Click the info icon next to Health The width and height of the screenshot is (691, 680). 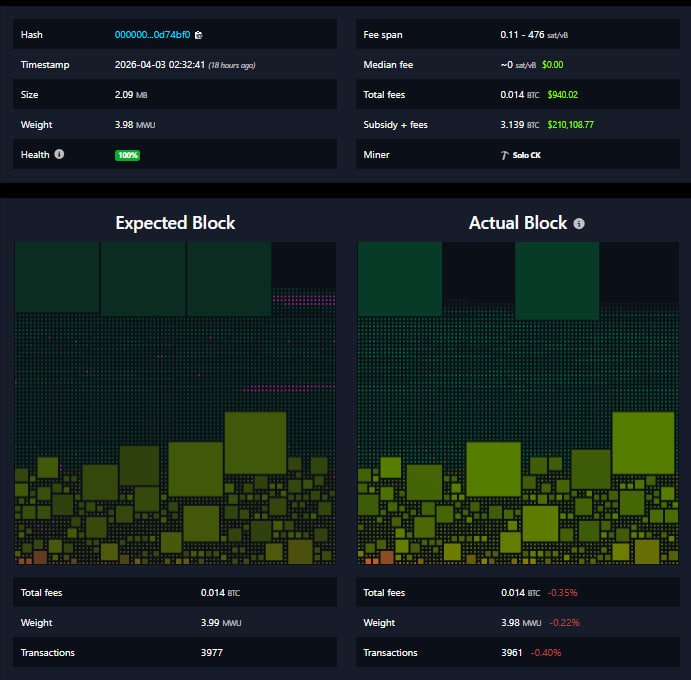pos(59,154)
